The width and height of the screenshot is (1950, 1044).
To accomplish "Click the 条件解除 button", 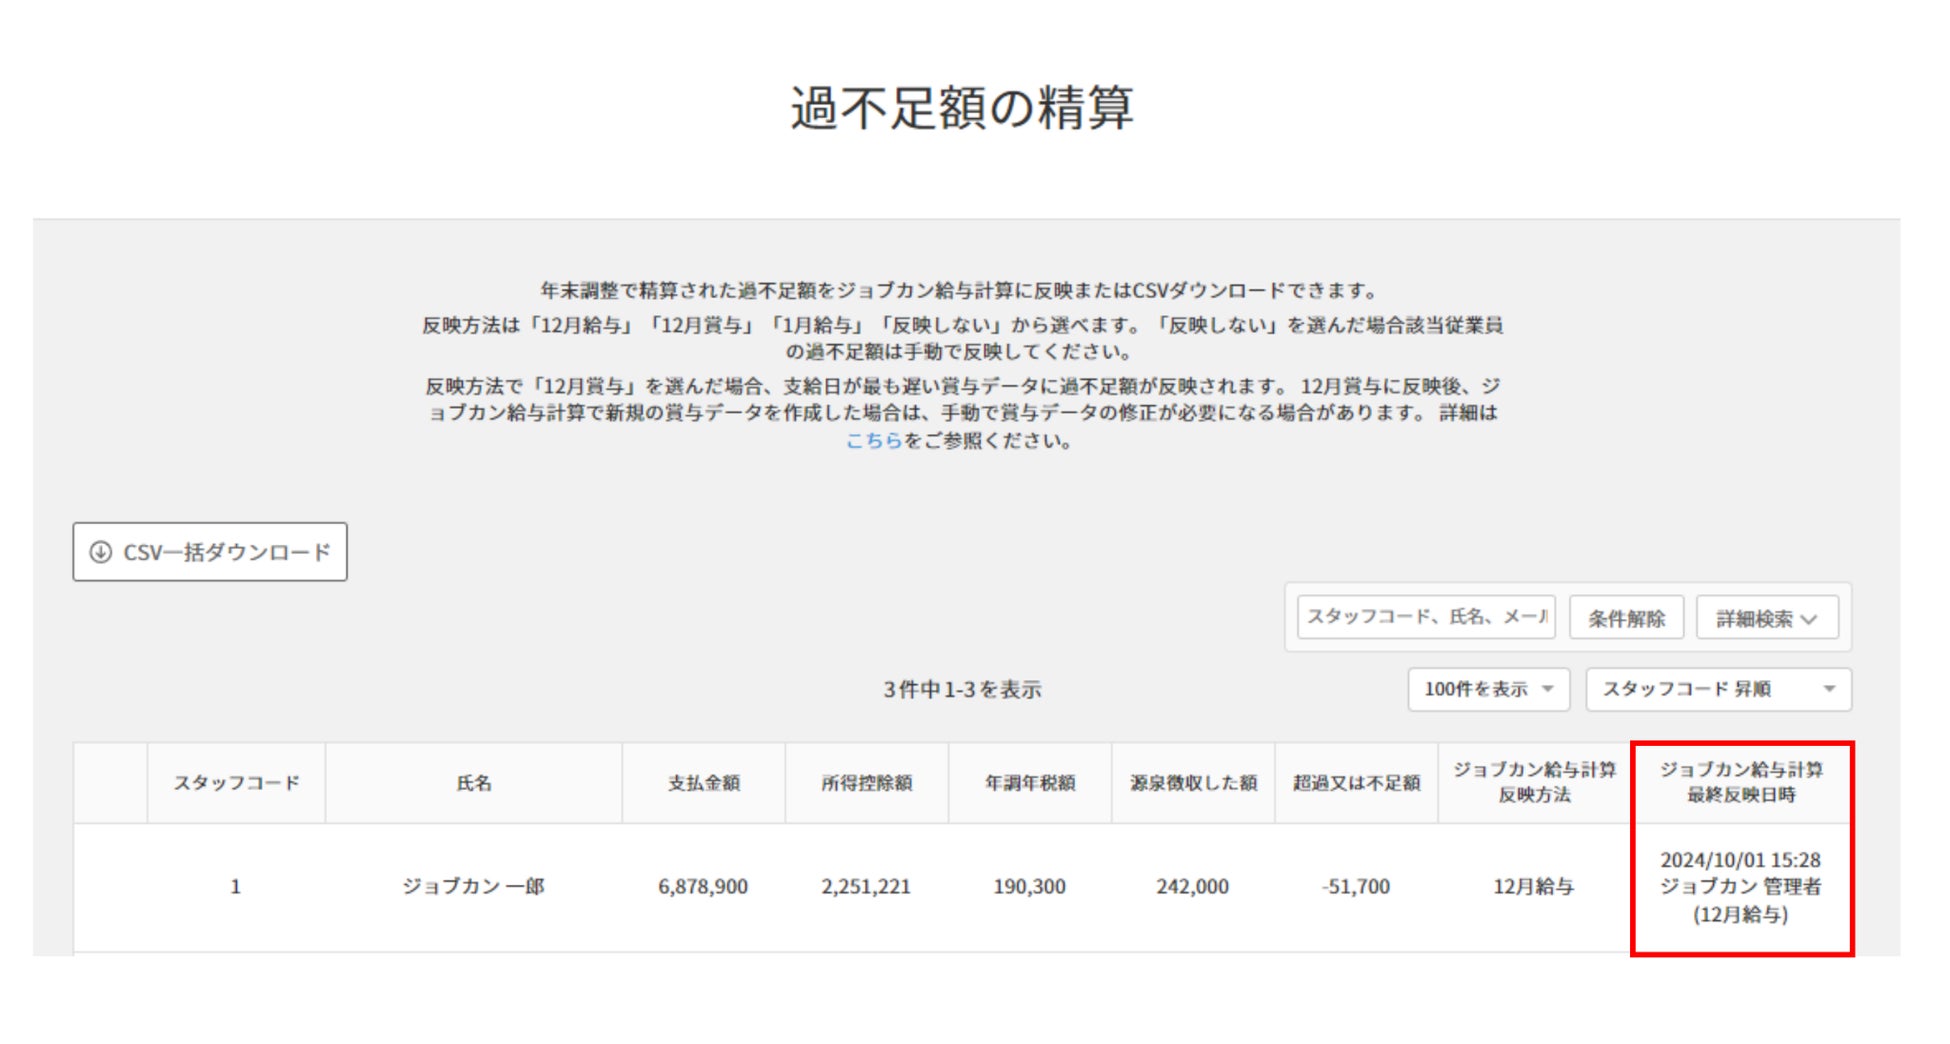I will coord(1626,618).
